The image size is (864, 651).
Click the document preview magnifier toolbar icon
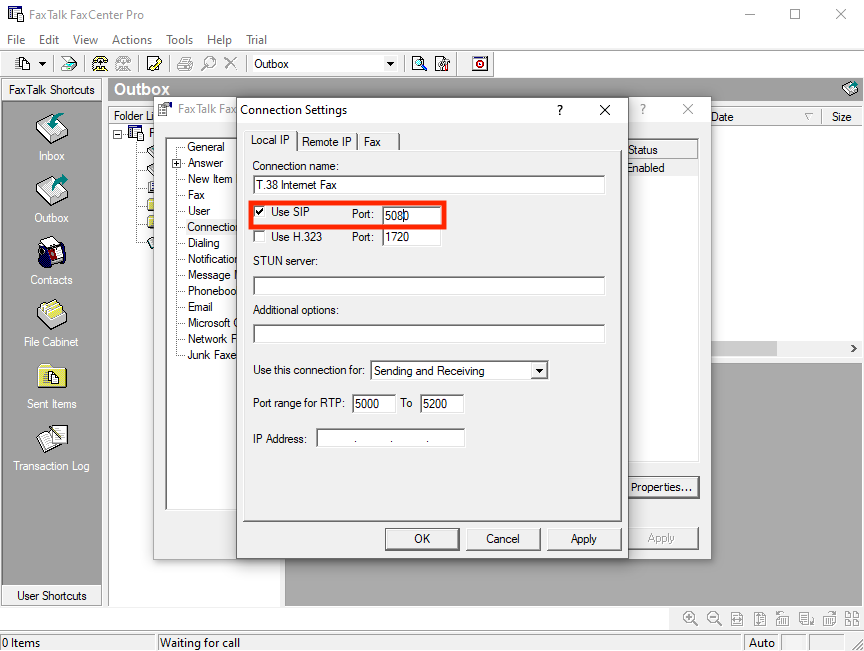pyautogui.click(x=419, y=64)
